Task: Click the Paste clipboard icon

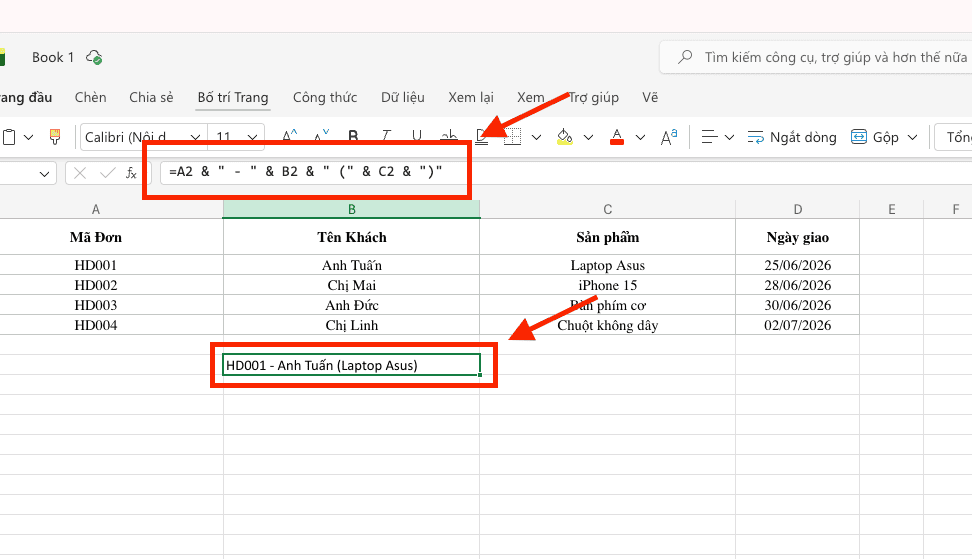Action: 9,137
